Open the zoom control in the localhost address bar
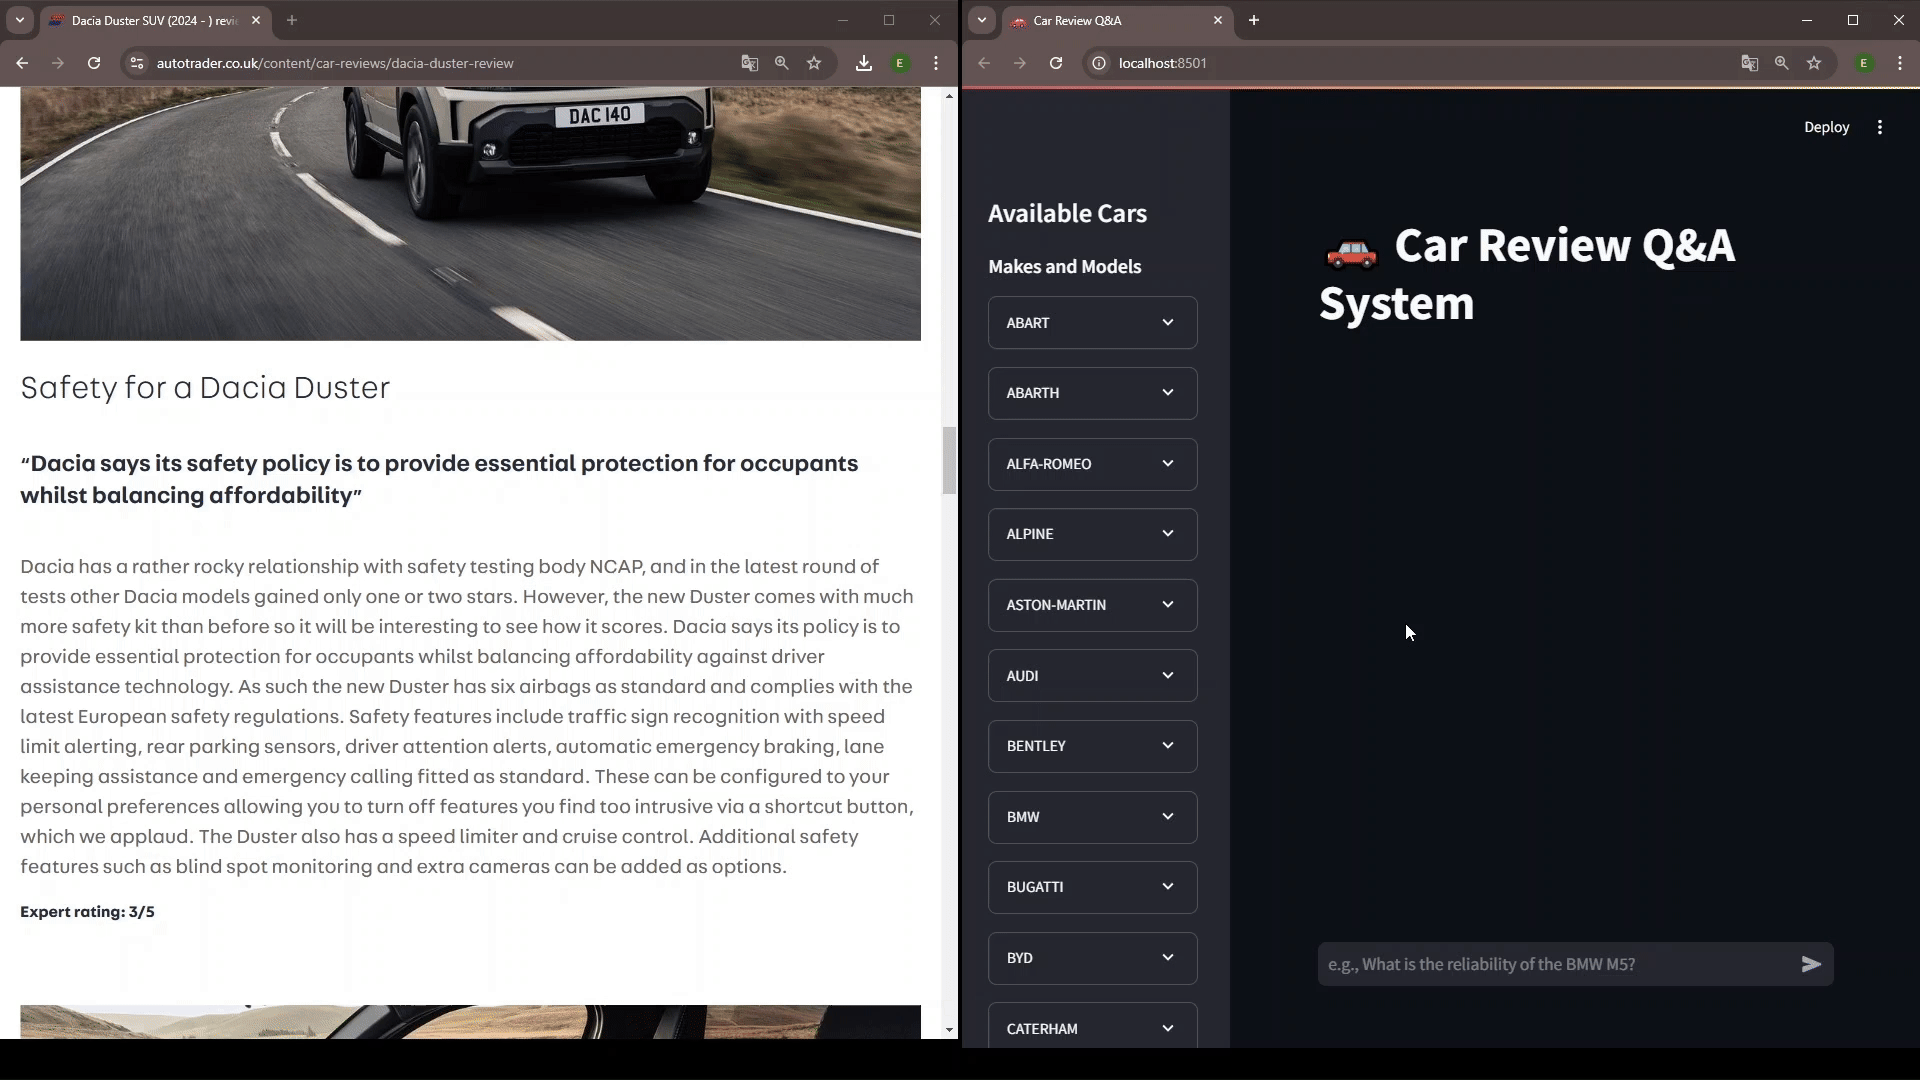Viewport: 1920px width, 1080px height. pos(1782,63)
